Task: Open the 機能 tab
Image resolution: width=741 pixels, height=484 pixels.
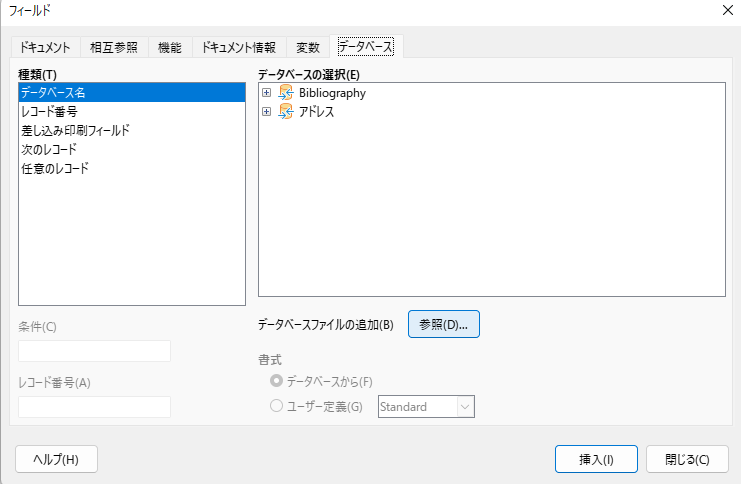Action: coord(170,47)
